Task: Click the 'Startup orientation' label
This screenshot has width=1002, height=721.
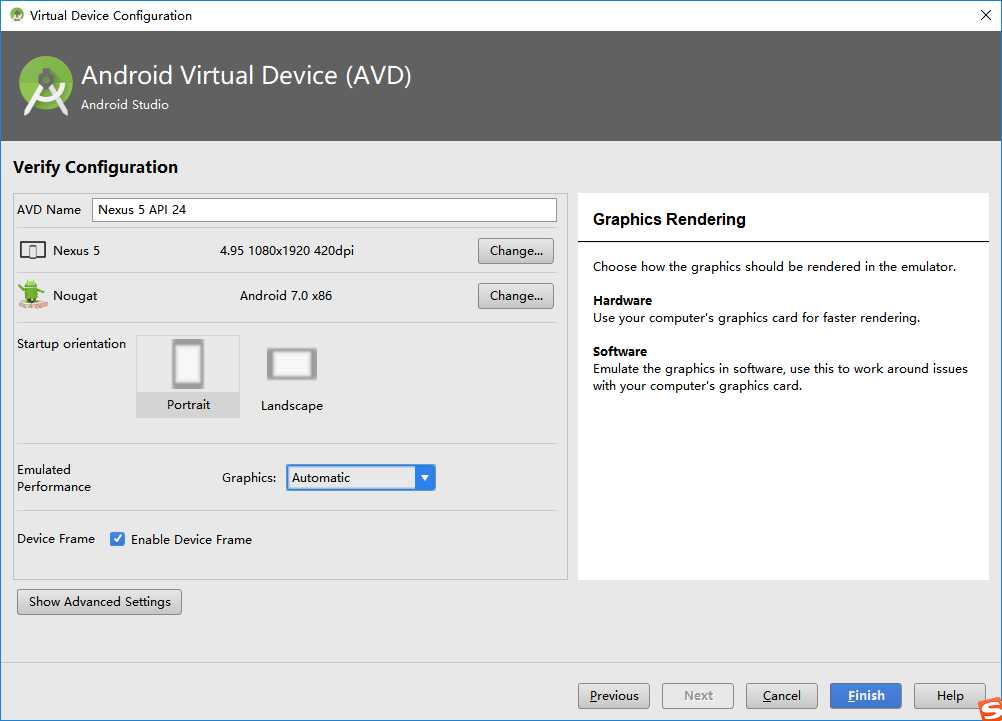Action: 72,344
